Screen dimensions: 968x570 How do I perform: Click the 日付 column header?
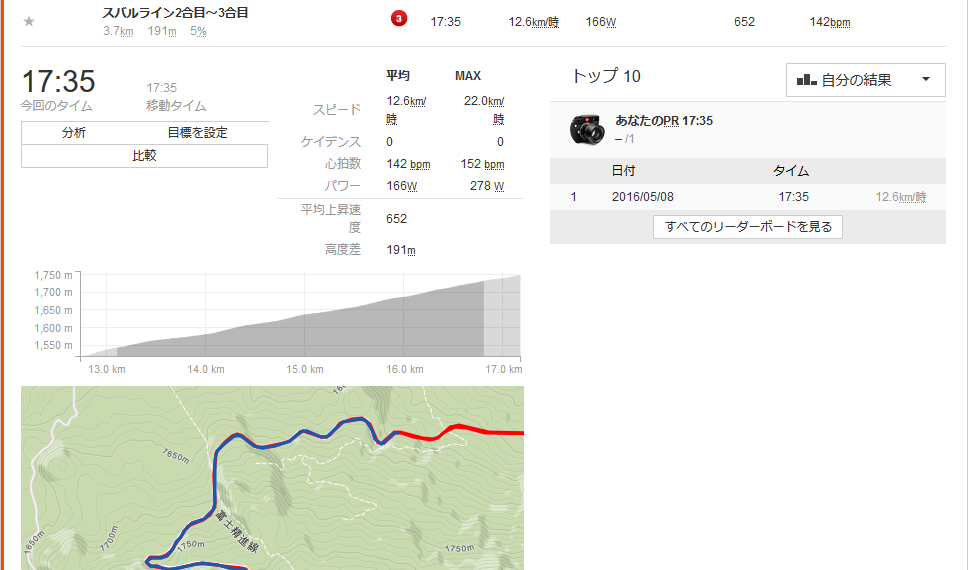click(623, 170)
